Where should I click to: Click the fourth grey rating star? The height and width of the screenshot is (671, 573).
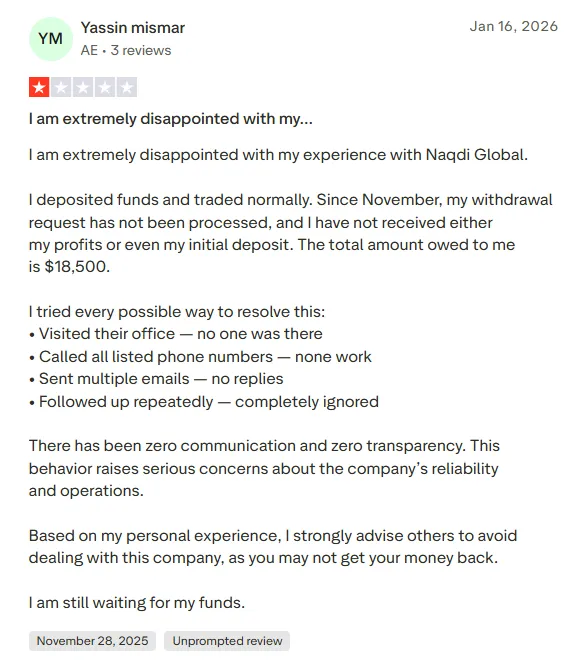coord(105,87)
